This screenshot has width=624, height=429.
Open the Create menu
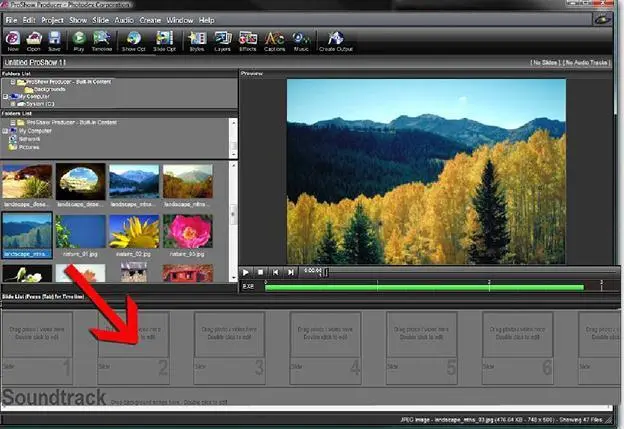(150, 20)
